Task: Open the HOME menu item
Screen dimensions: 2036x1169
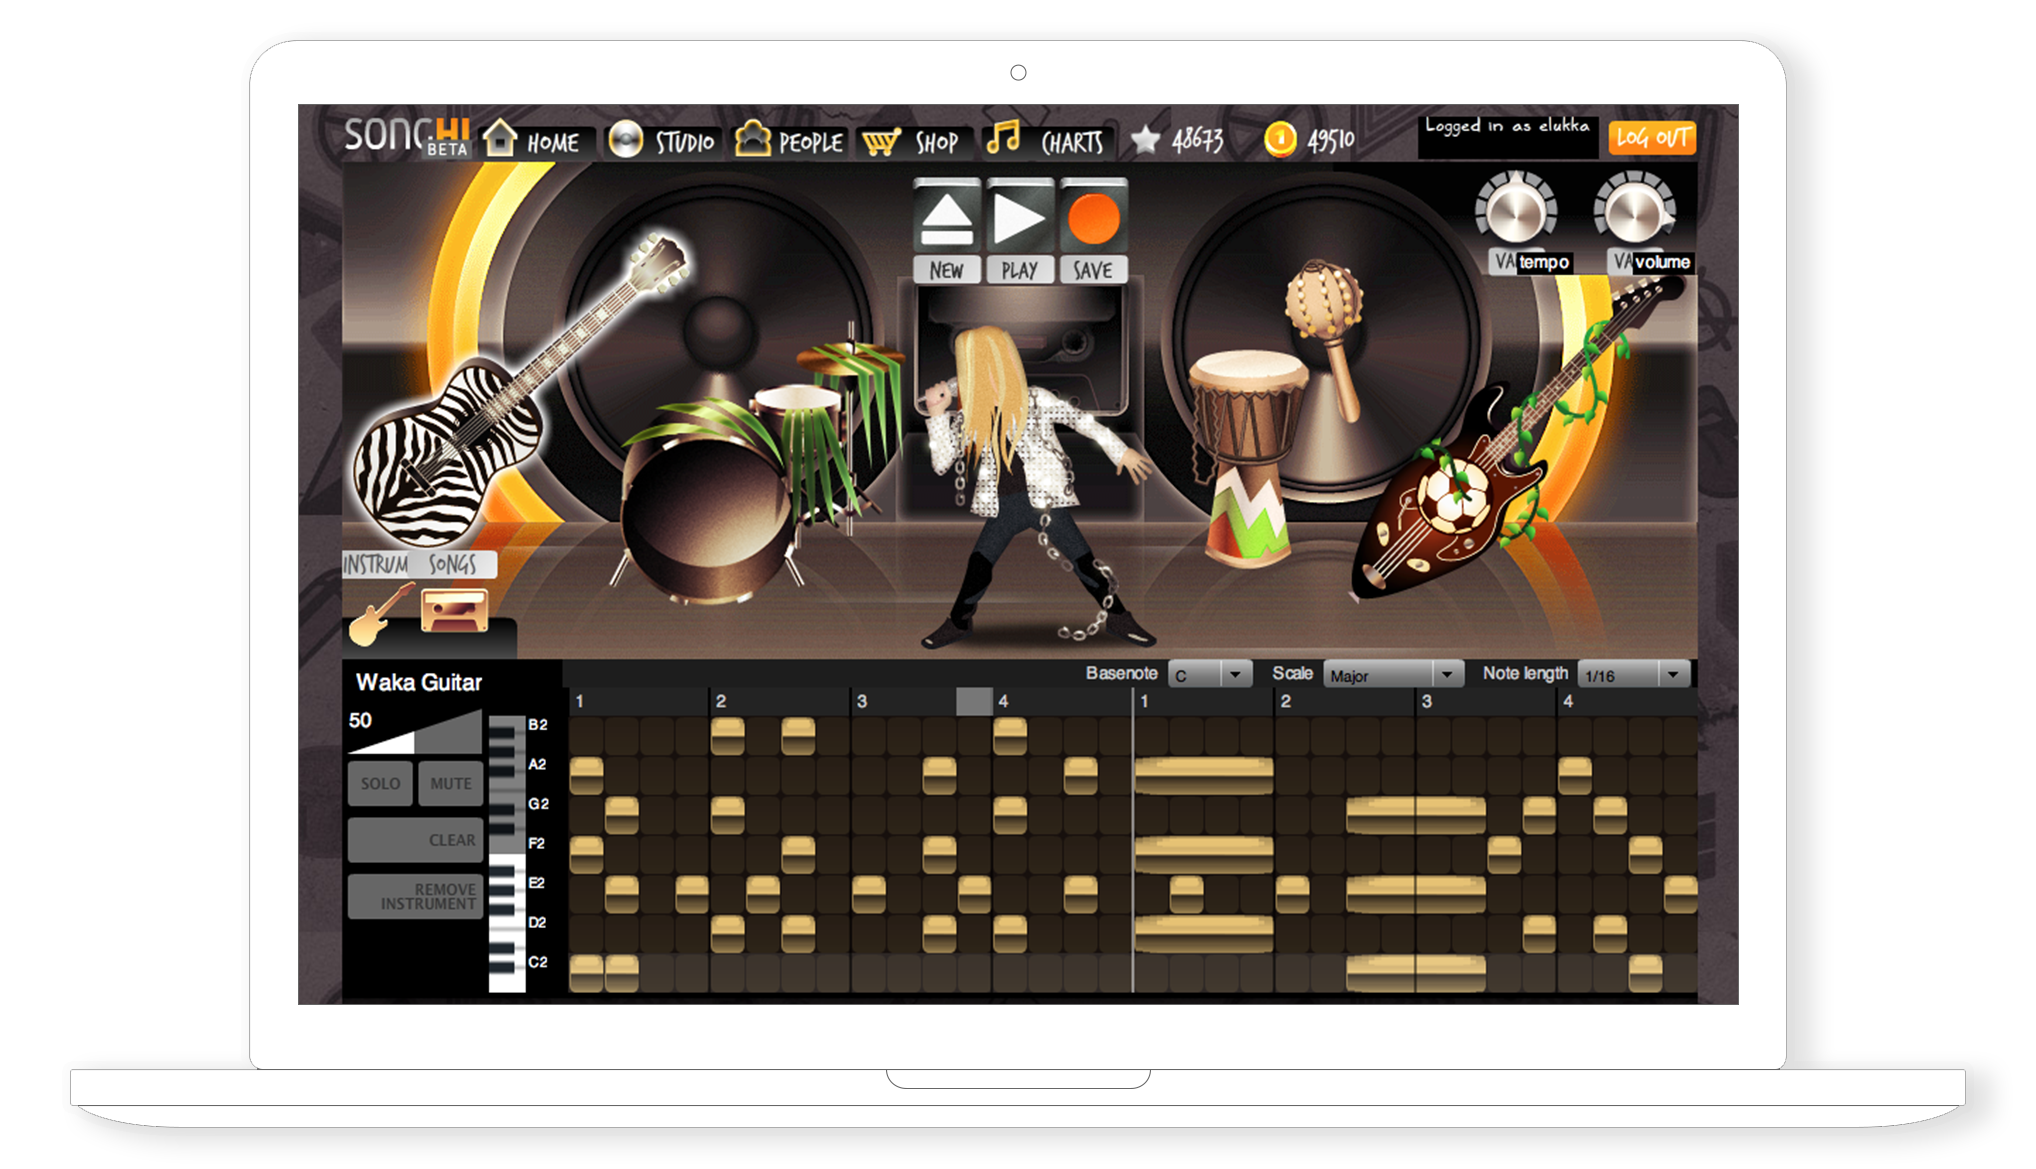Action: coord(553,143)
